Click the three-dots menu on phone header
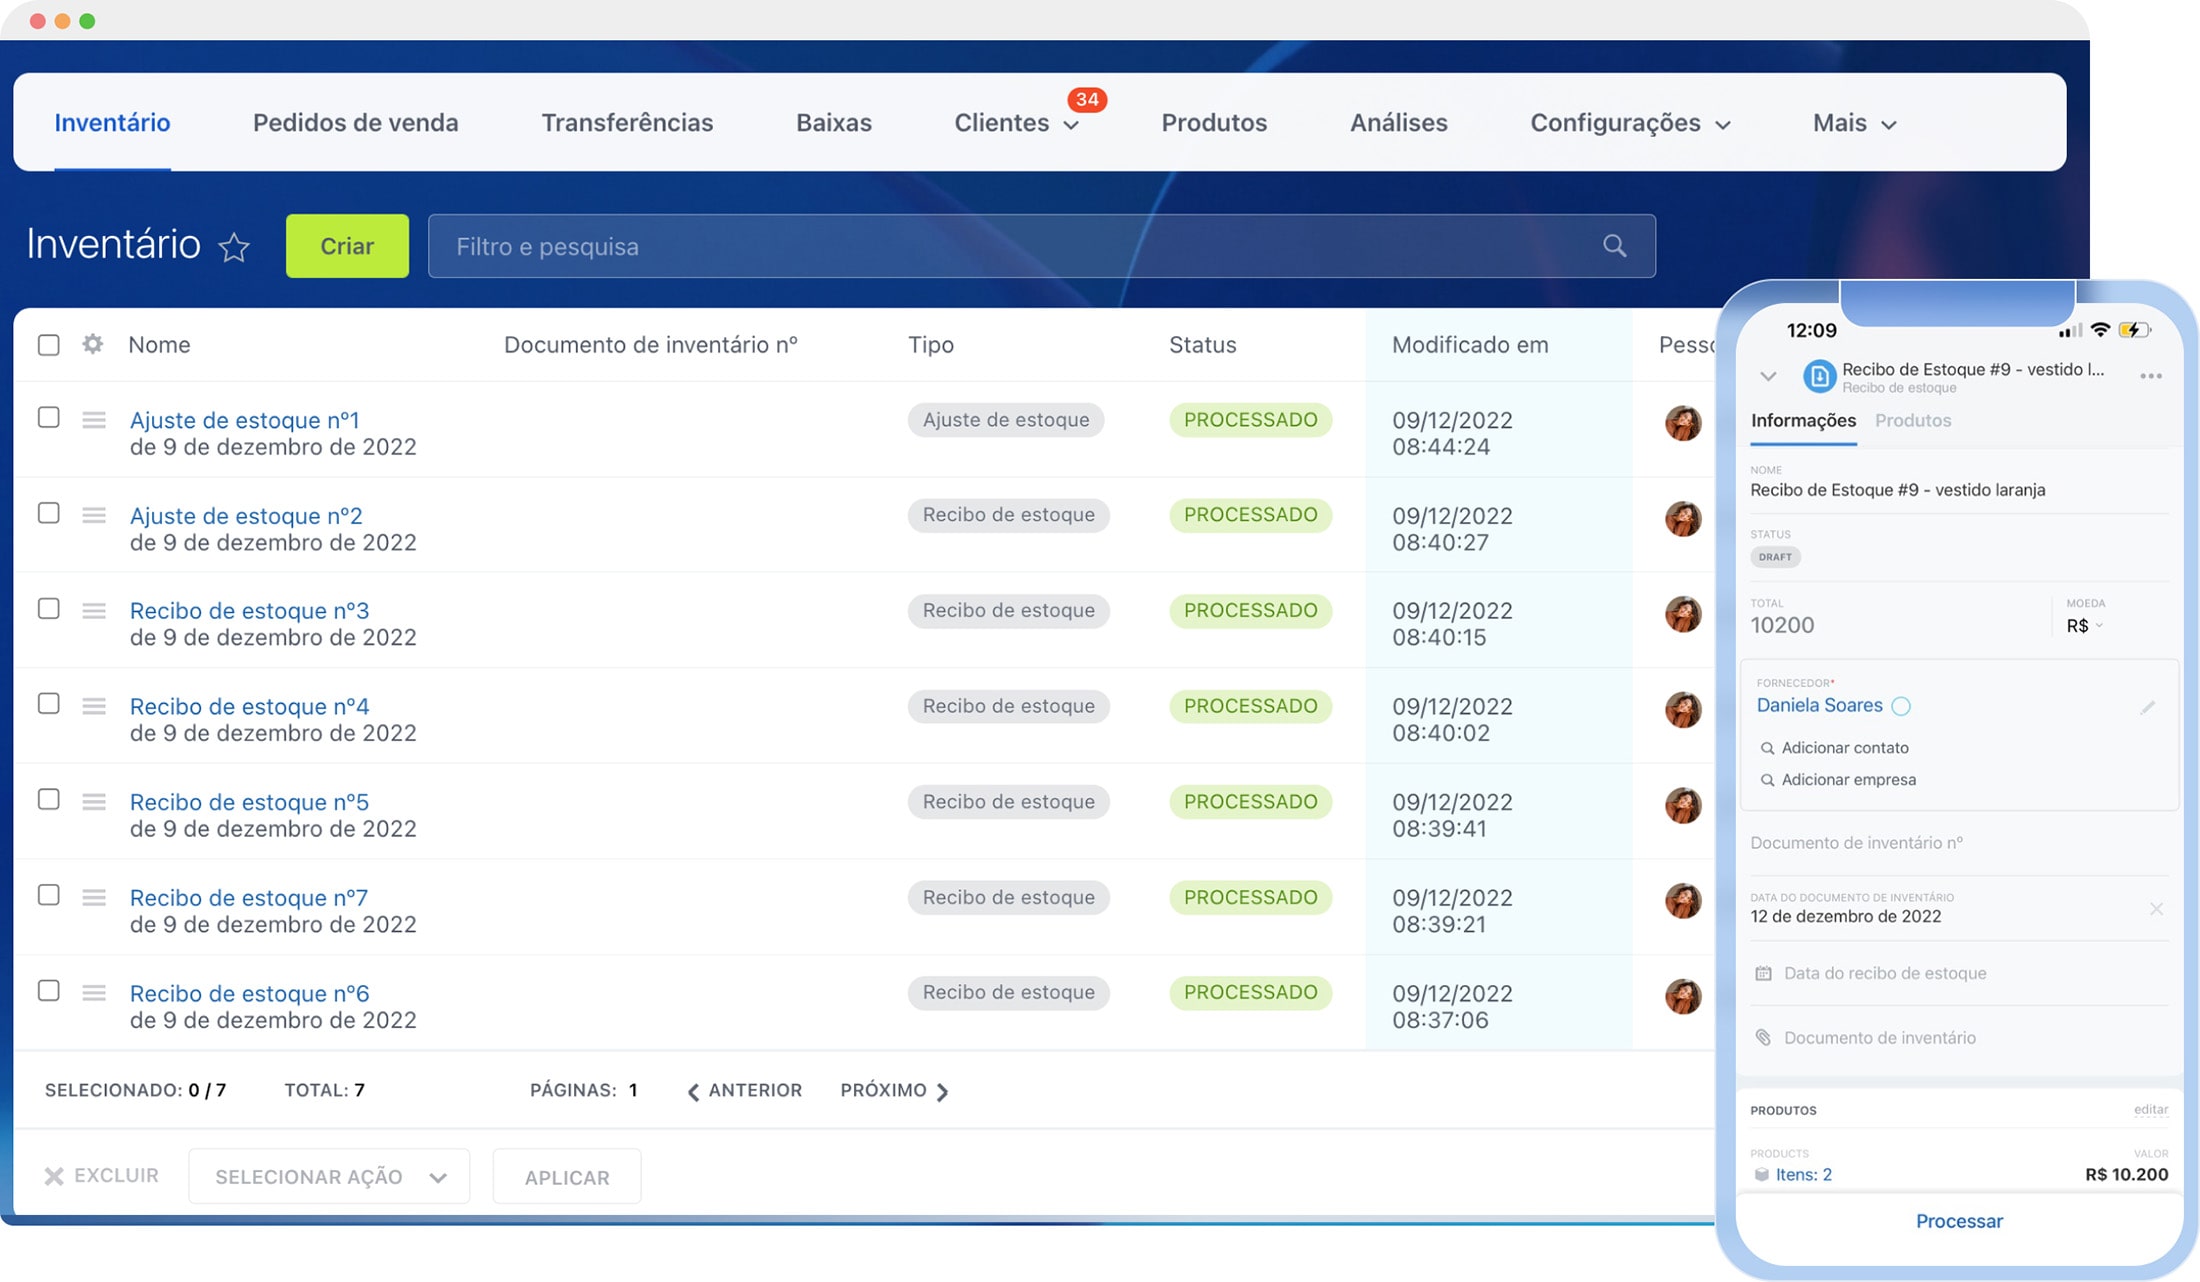The height and width of the screenshot is (1282, 2200). pyautogui.click(x=2151, y=376)
